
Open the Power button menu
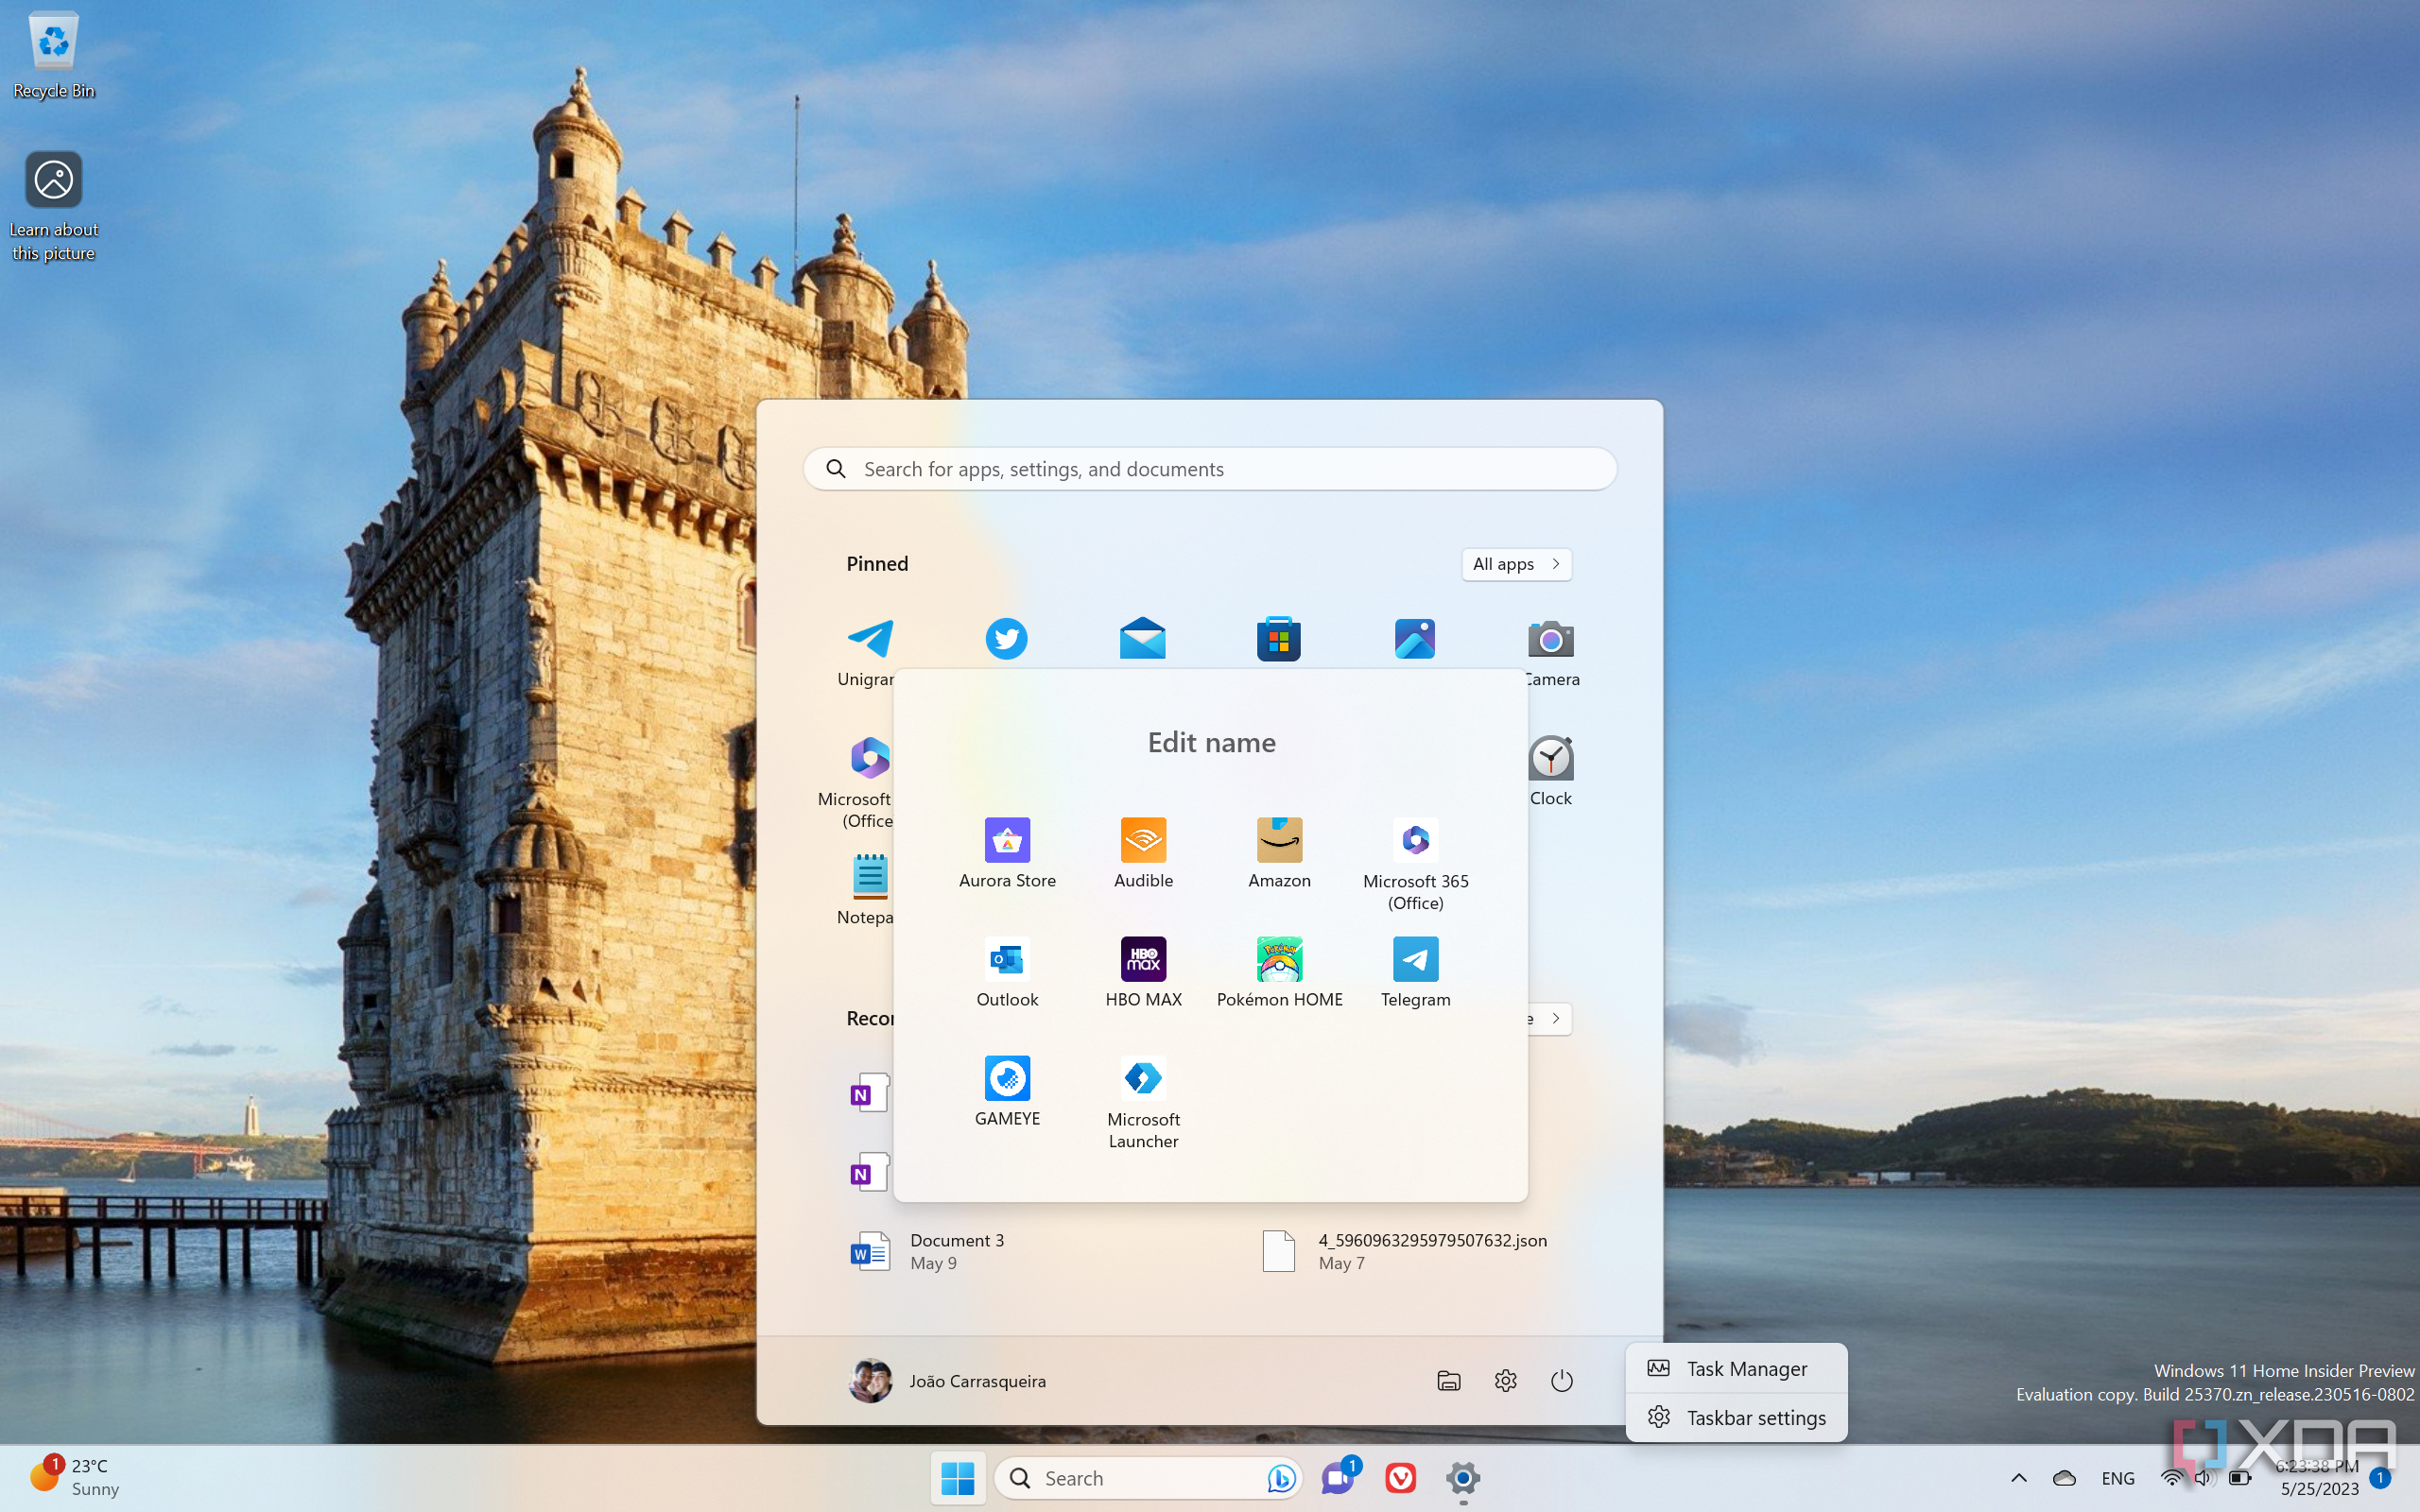[1561, 1381]
